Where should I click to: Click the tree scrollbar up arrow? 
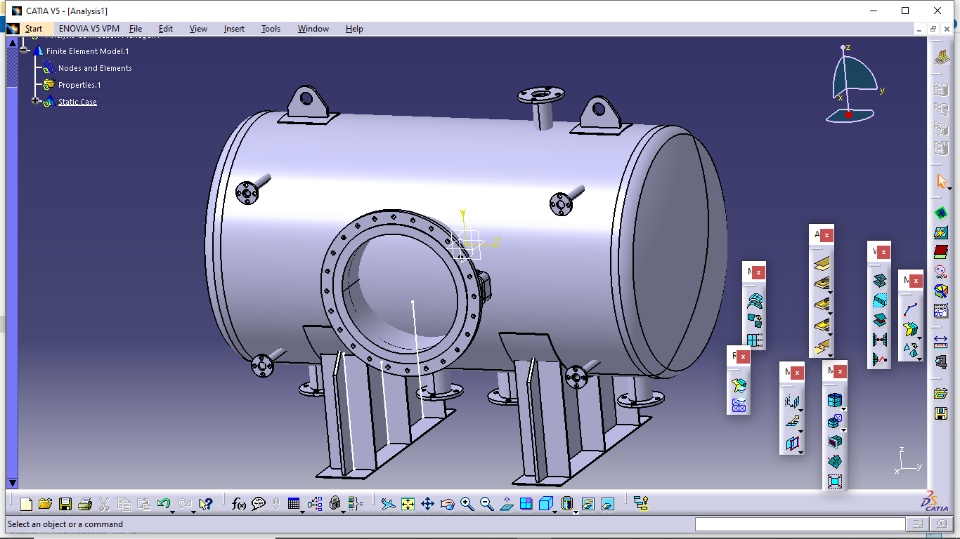12,43
